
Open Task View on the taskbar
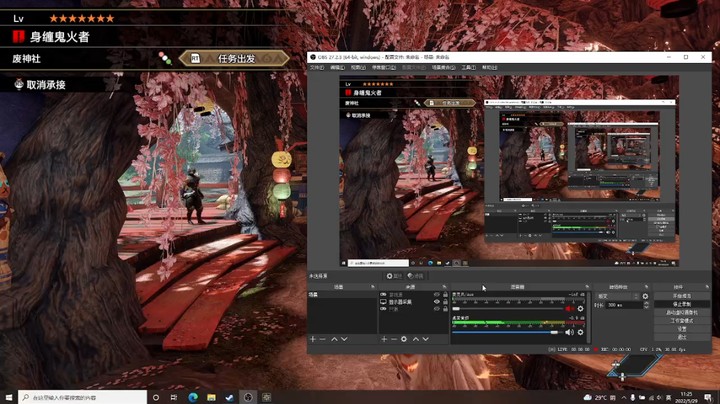coord(174,397)
